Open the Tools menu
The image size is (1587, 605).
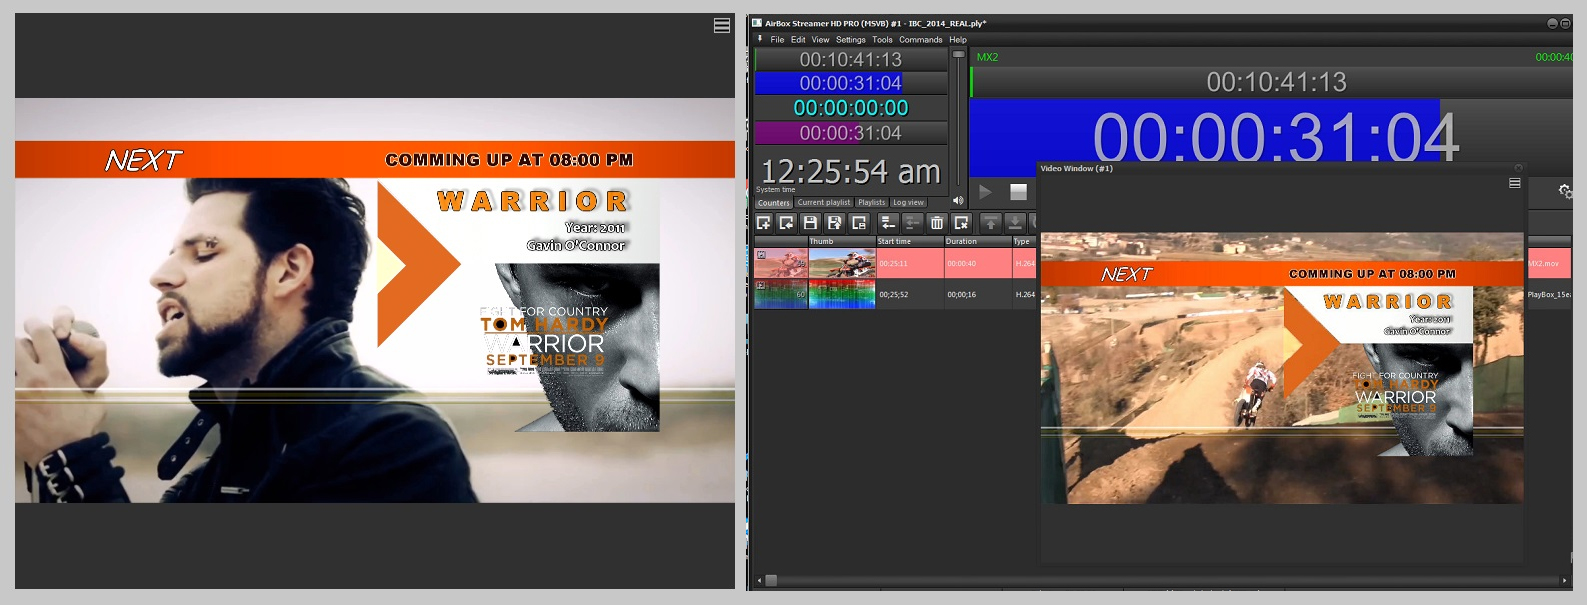pyautogui.click(x=882, y=40)
